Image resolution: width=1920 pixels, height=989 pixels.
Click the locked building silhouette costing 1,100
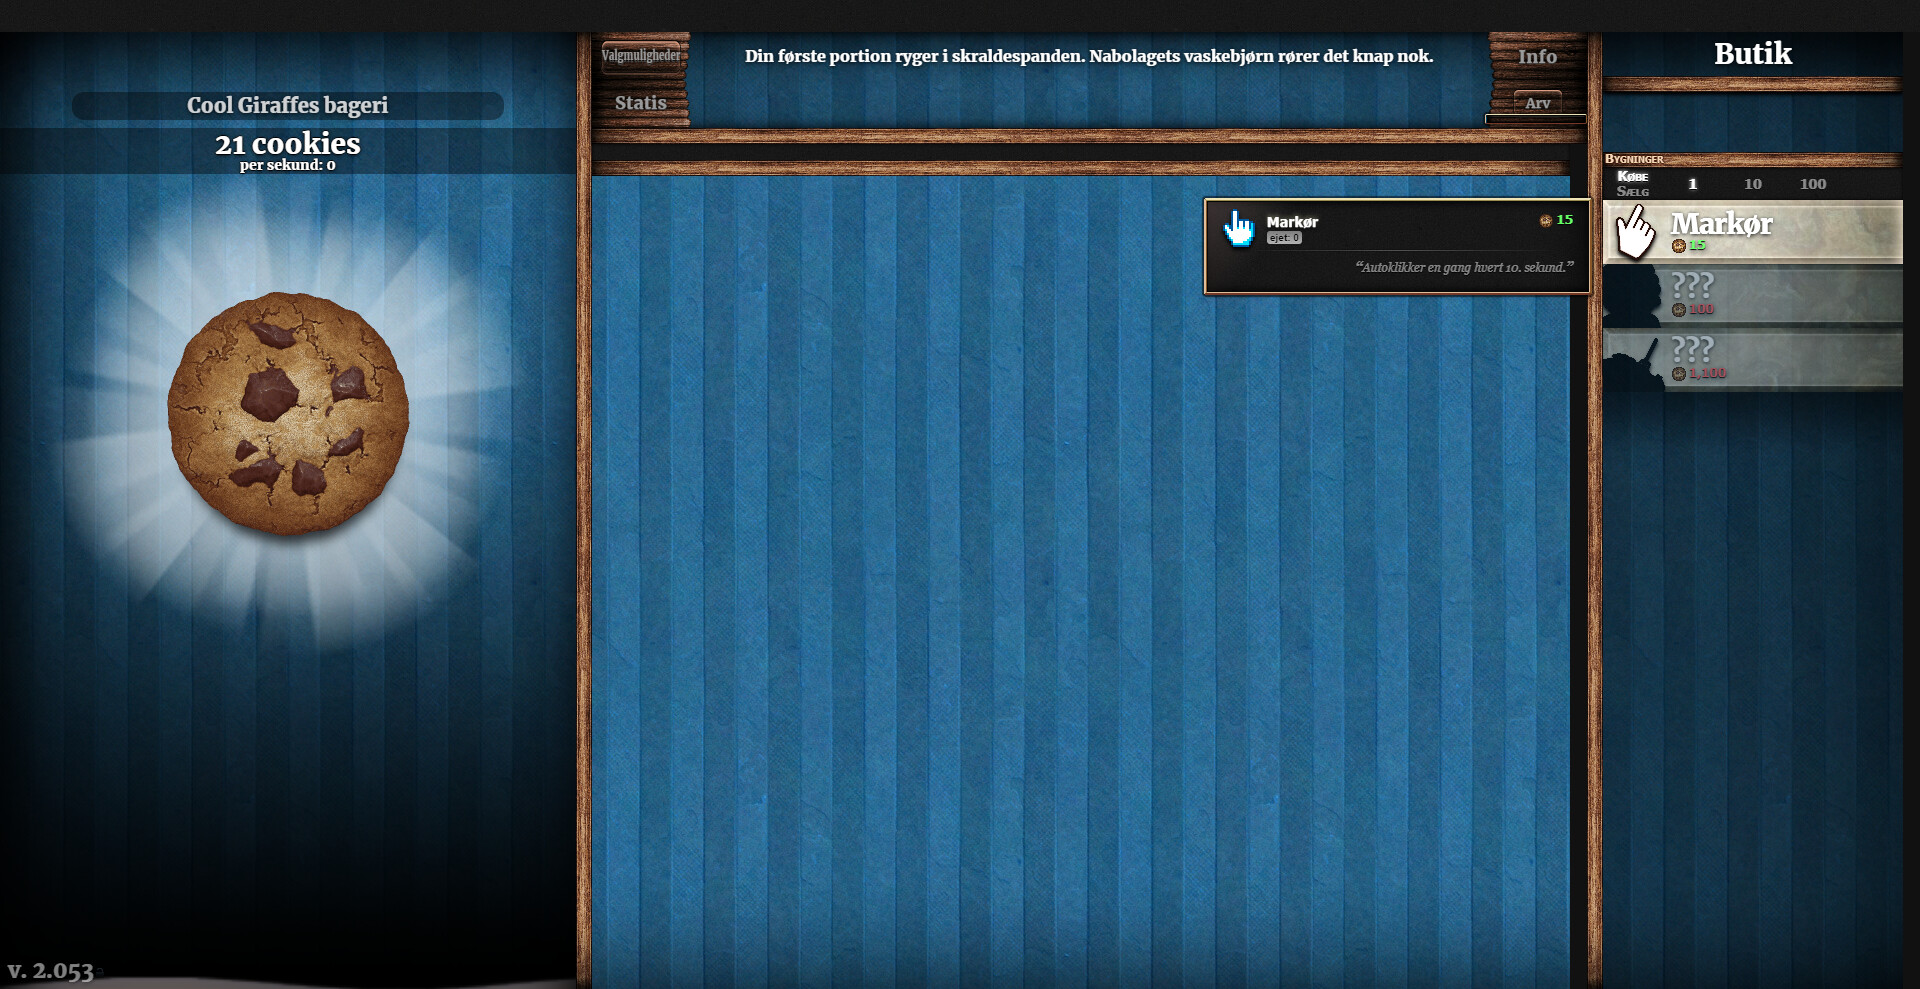(1633, 361)
